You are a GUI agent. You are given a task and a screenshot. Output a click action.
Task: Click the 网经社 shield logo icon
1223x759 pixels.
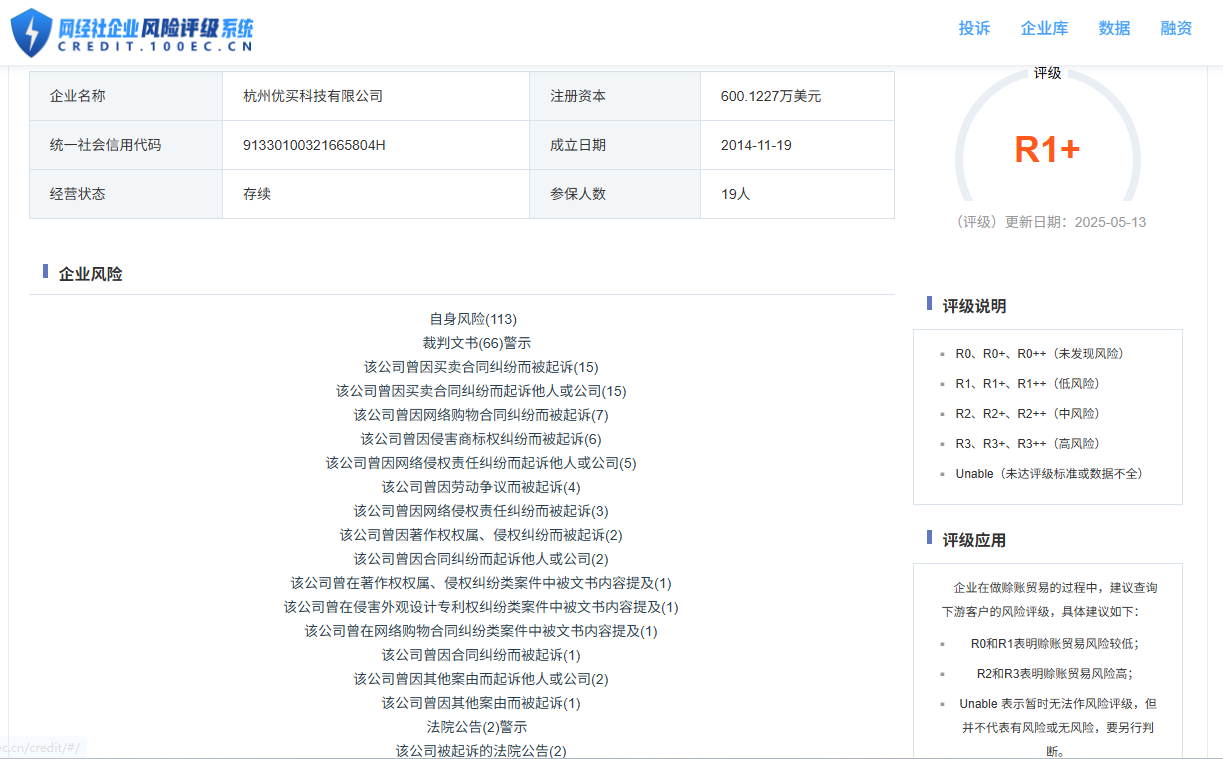click(31, 32)
